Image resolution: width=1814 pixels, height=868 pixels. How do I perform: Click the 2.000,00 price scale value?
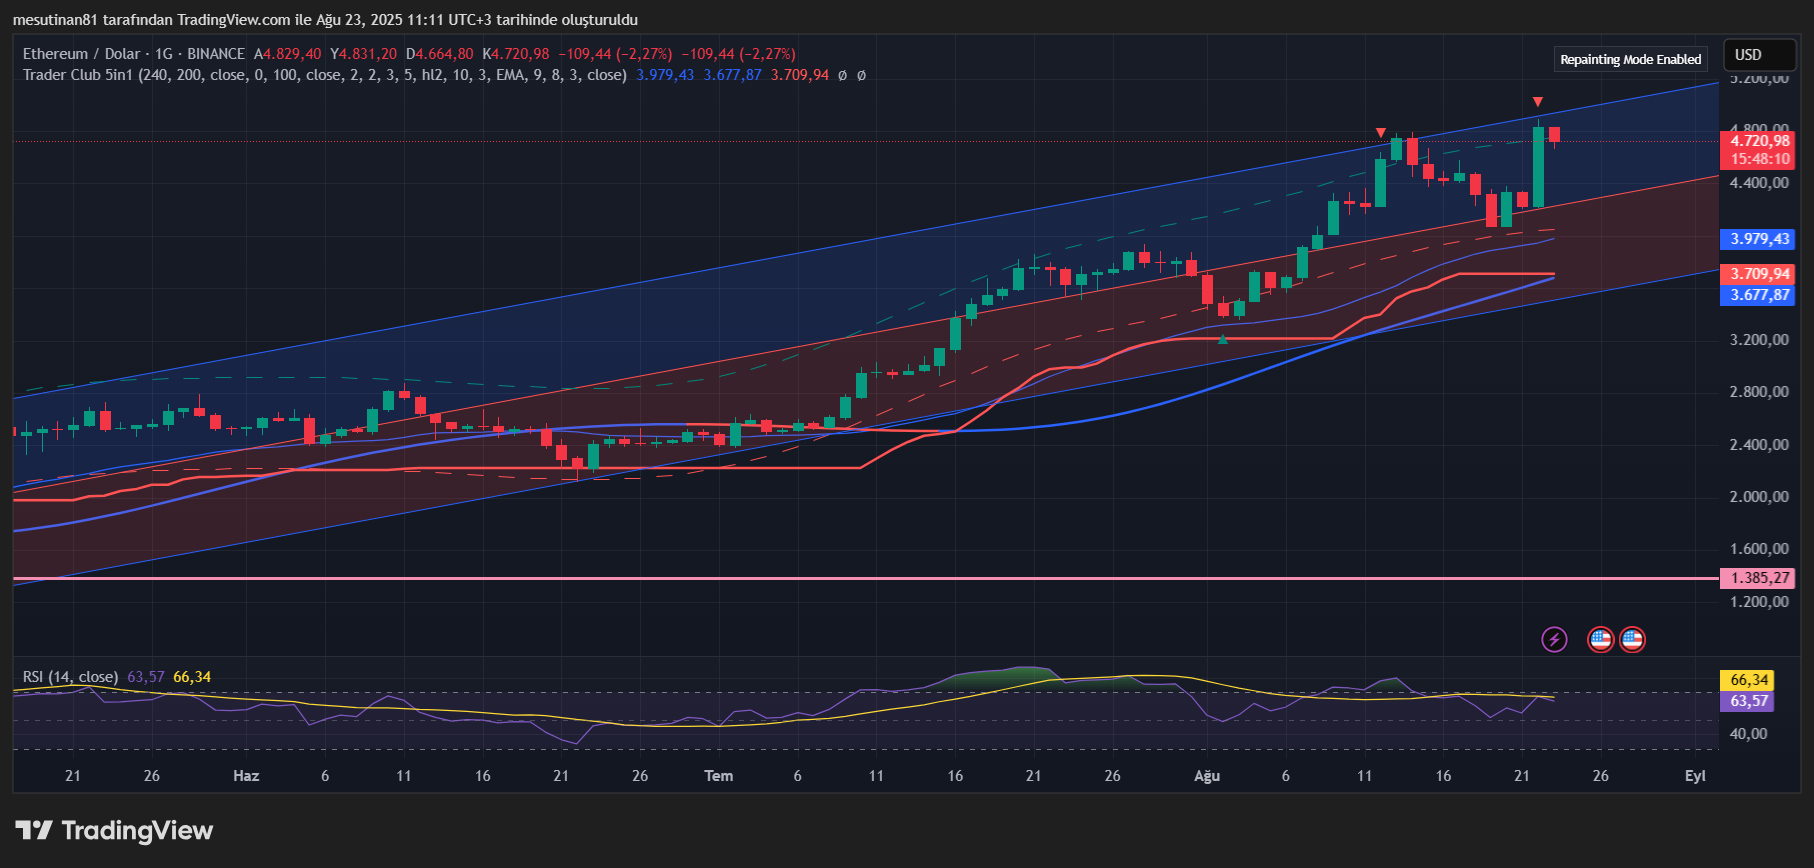(x=1759, y=497)
